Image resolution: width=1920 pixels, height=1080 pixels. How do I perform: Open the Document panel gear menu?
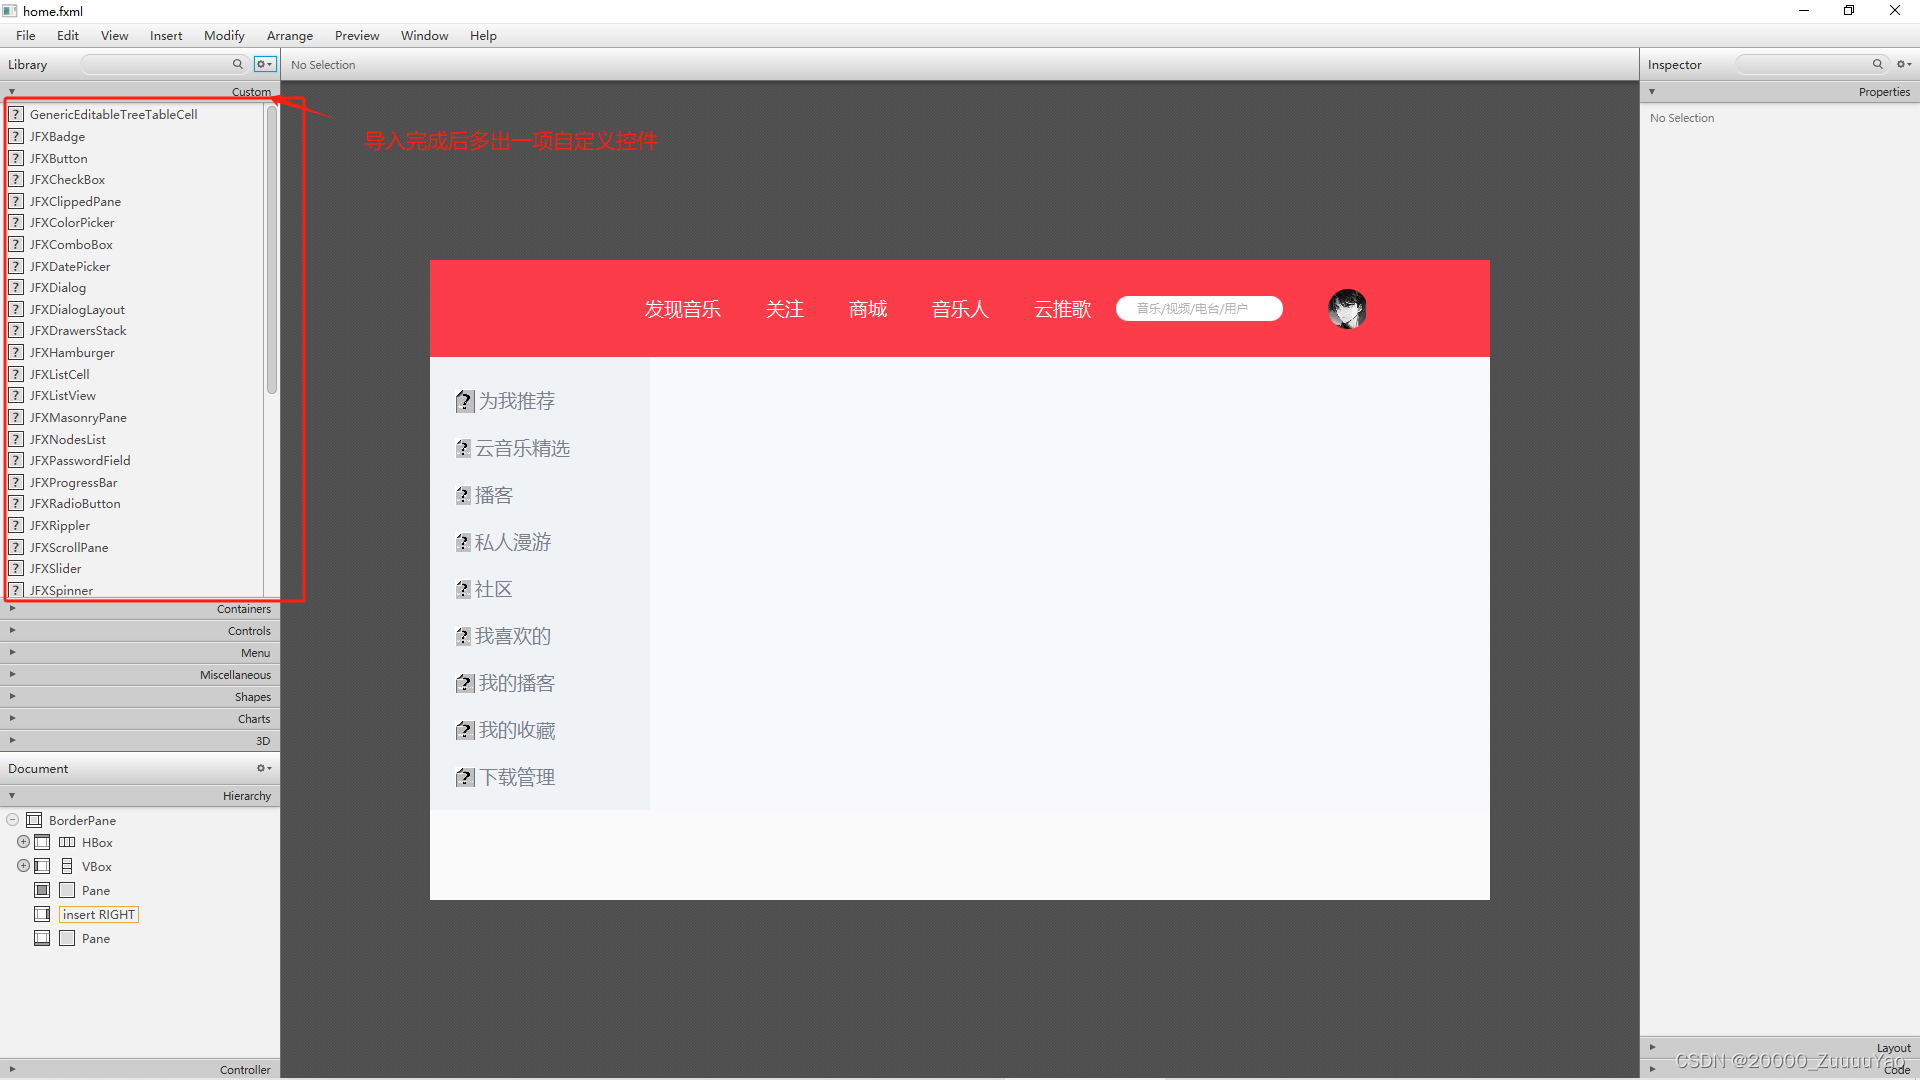pyautogui.click(x=264, y=769)
